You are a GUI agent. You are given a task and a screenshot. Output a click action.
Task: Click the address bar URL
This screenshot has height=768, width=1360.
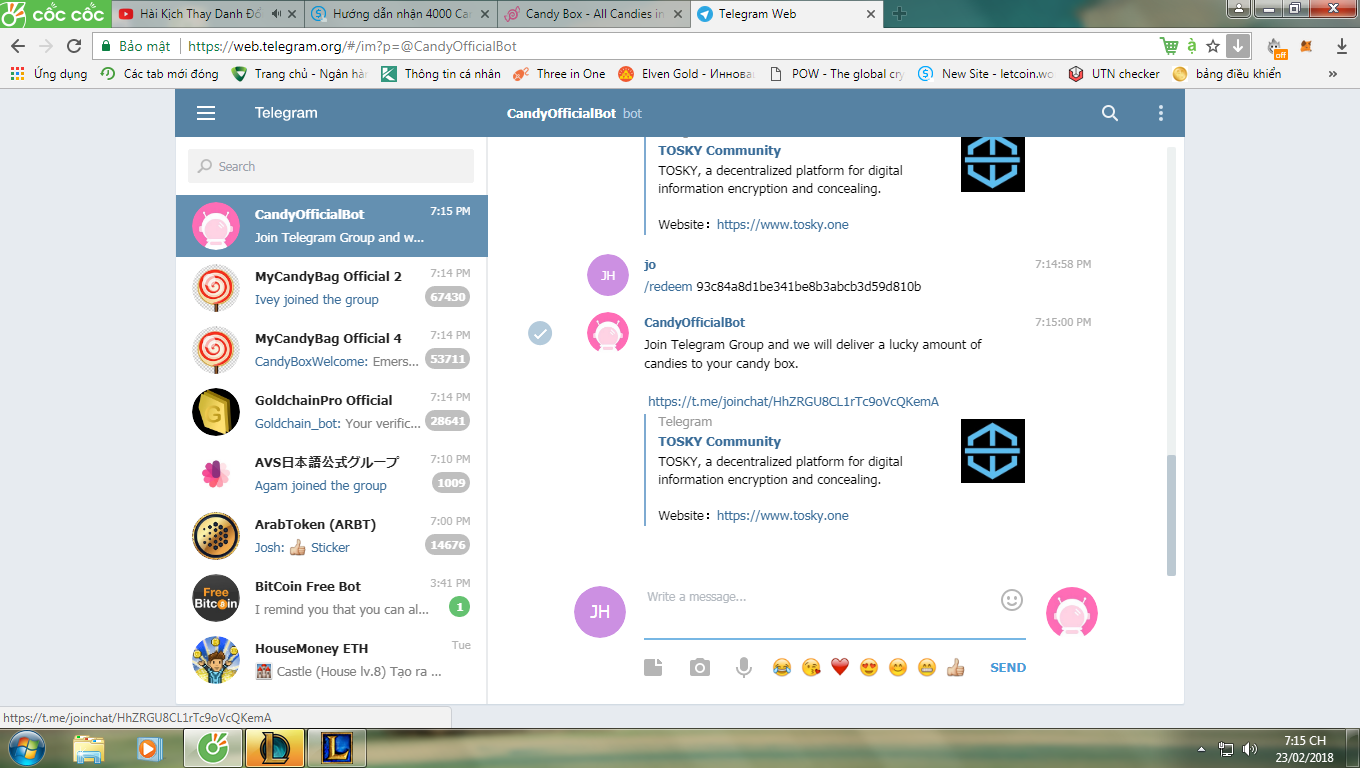click(x=352, y=46)
